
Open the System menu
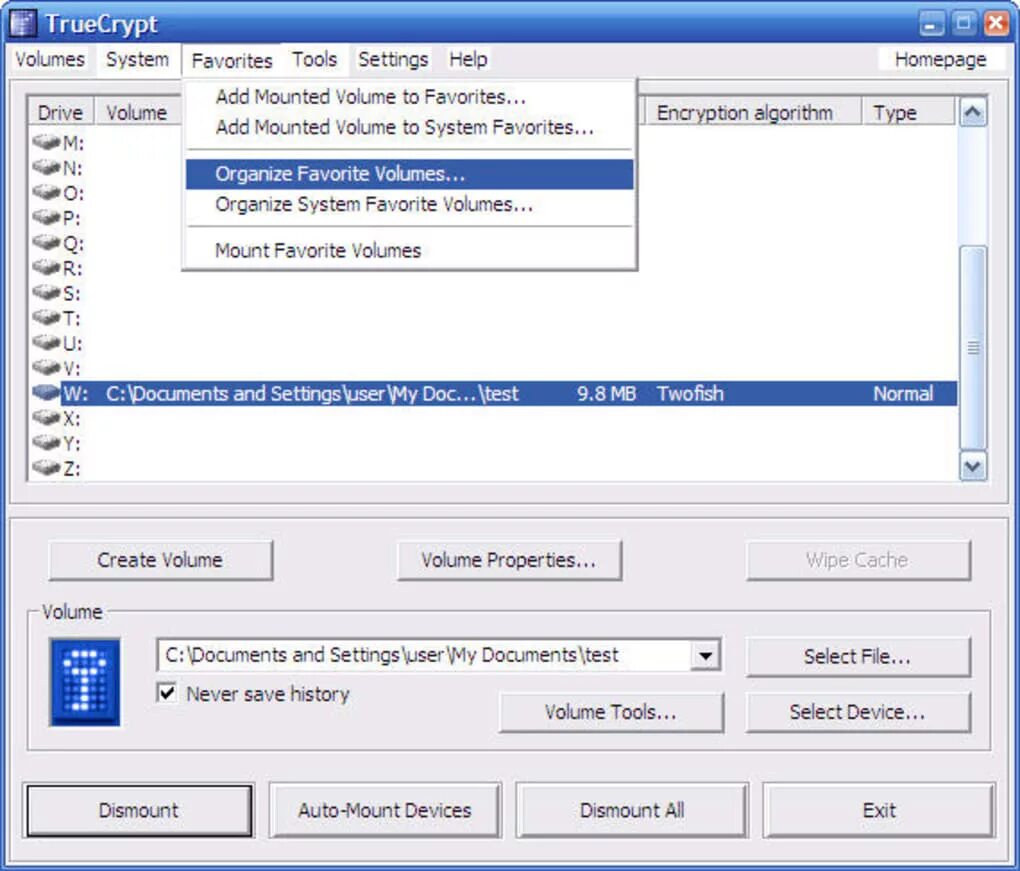tap(137, 59)
